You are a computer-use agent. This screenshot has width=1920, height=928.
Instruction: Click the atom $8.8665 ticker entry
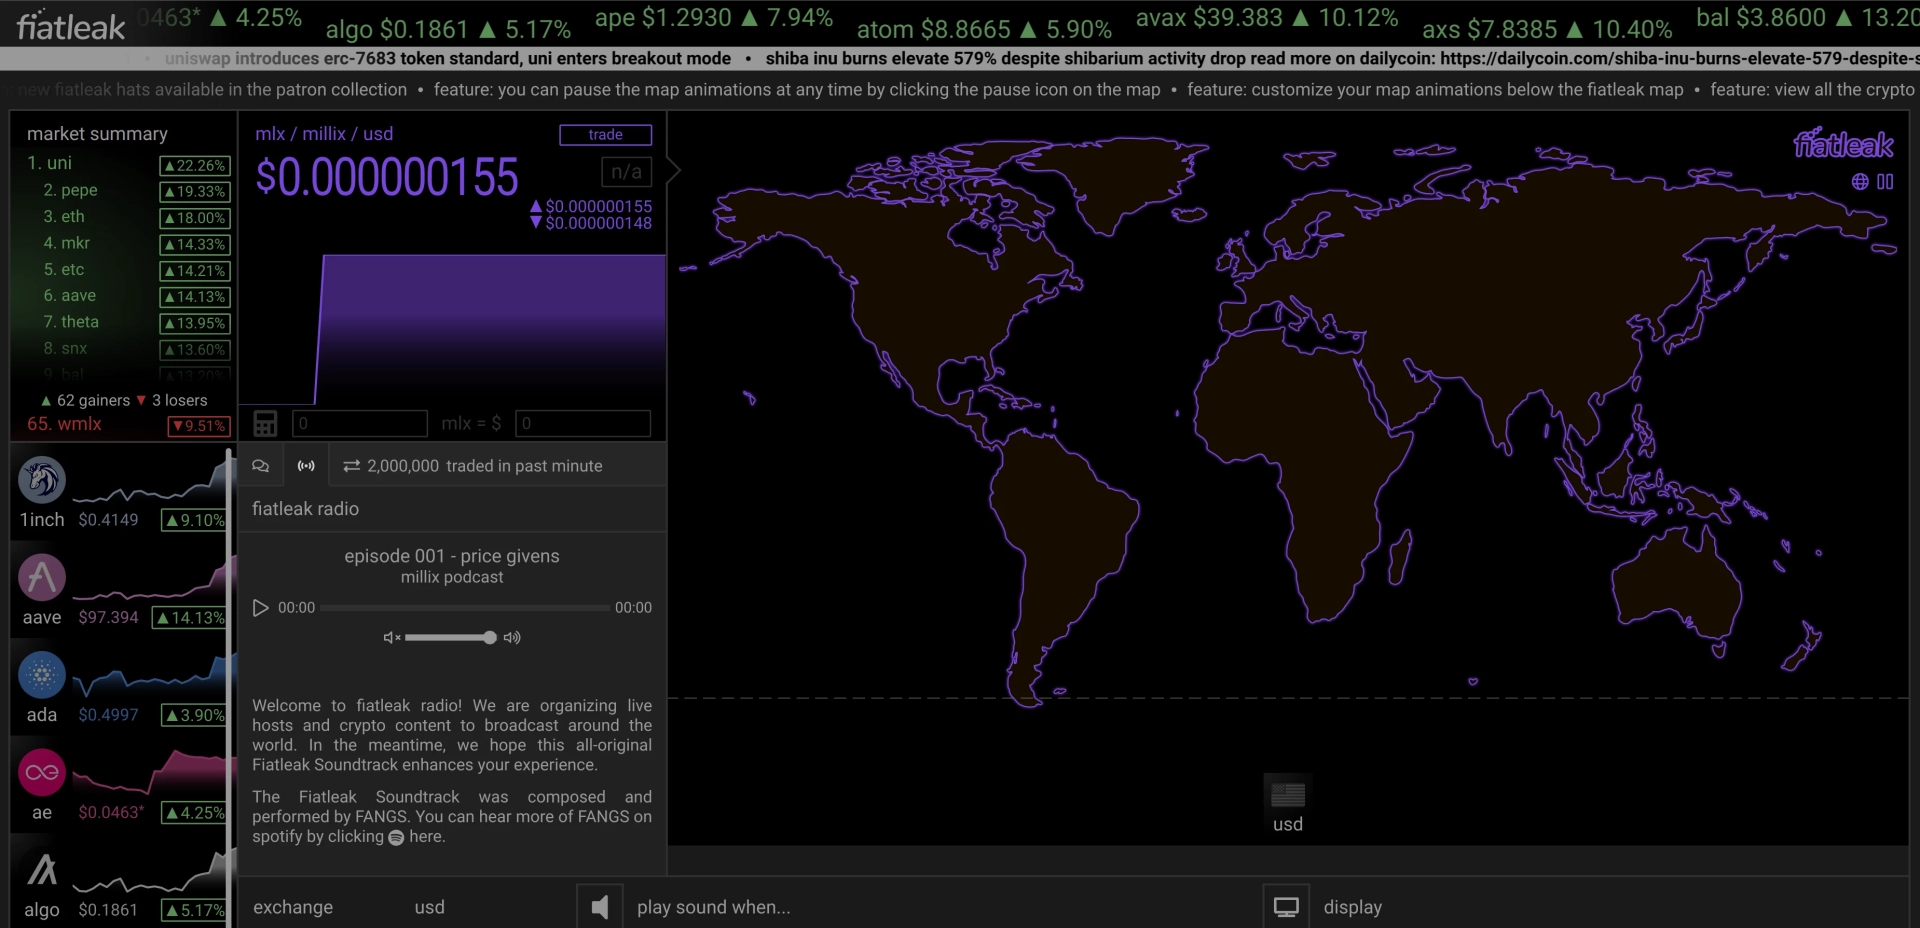[984, 29]
